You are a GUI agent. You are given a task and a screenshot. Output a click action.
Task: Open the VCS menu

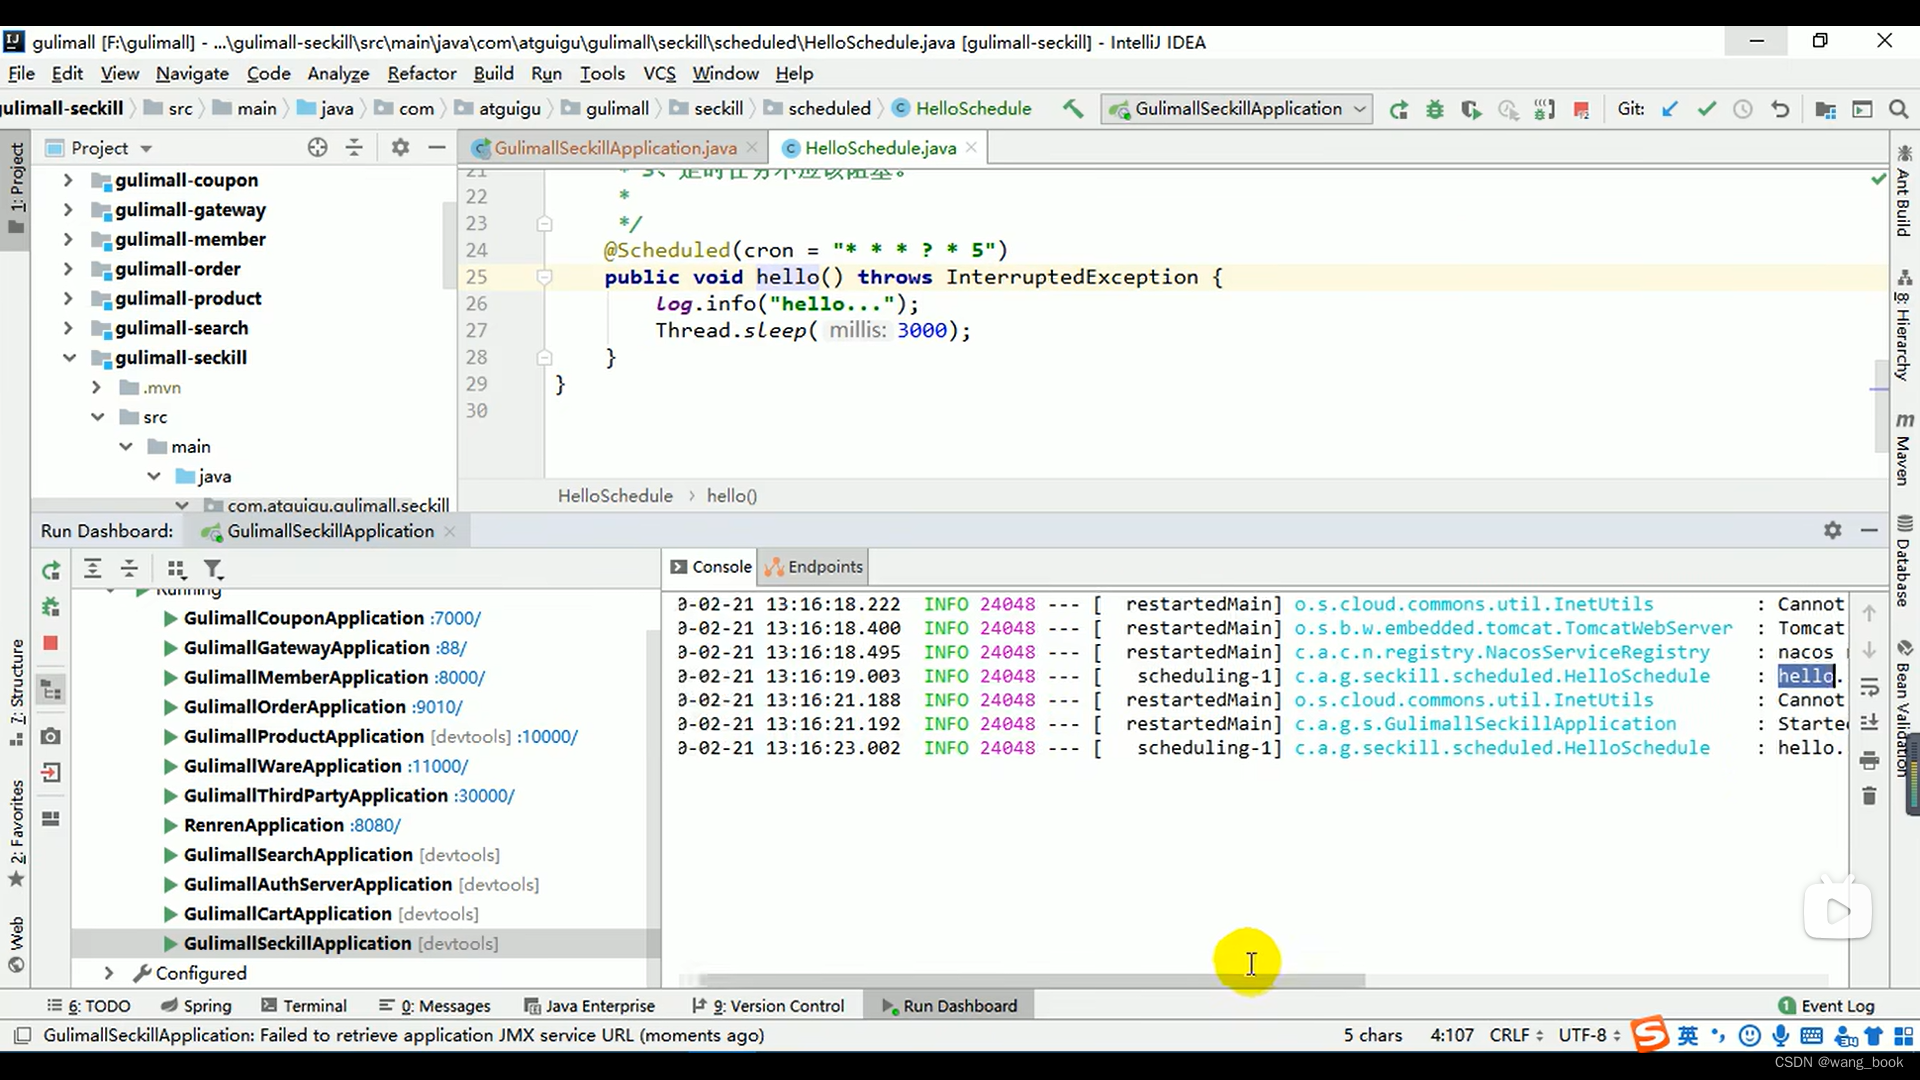tap(659, 73)
